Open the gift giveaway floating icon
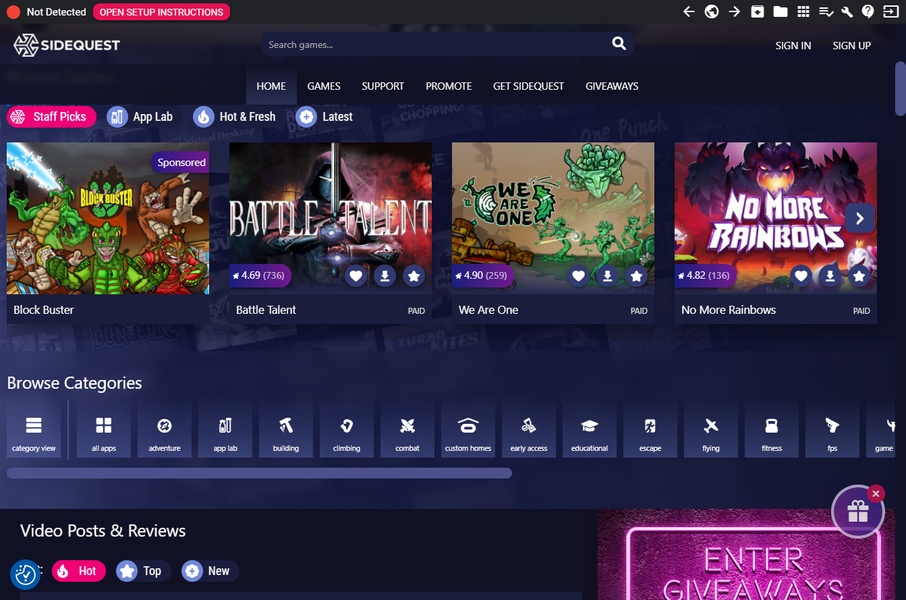This screenshot has height=600, width=906. [x=857, y=512]
